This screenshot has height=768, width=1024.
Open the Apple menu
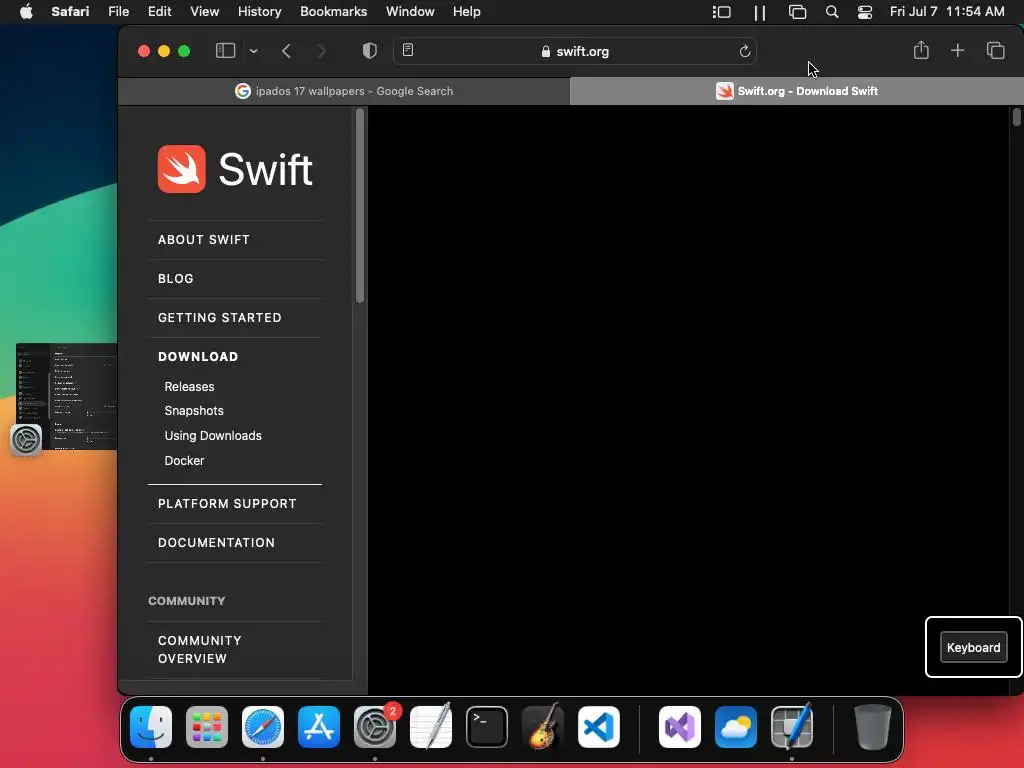(x=26, y=12)
